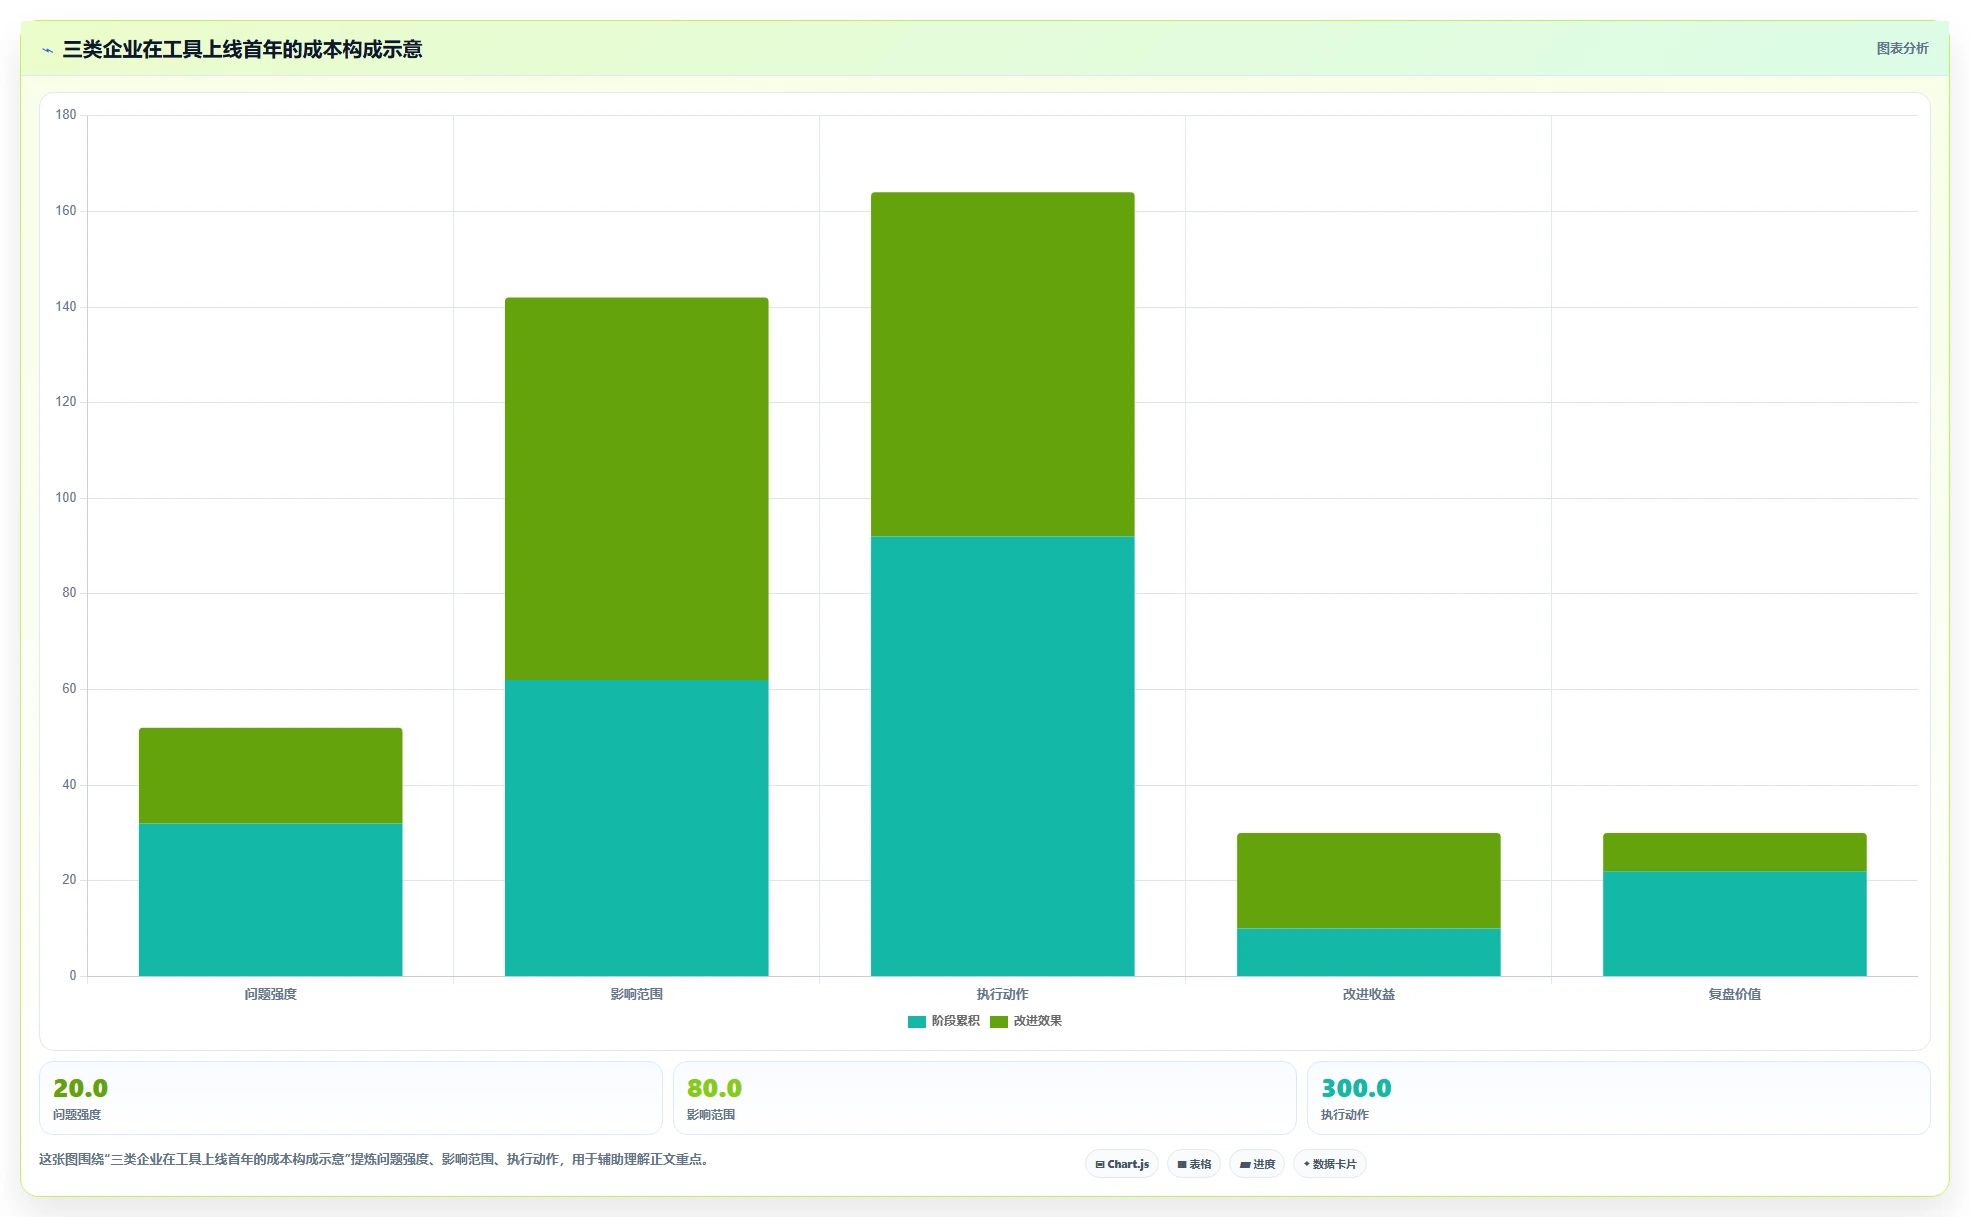The width and height of the screenshot is (1970, 1217).
Task: Click the y-axis value 60
Action: pyautogui.click(x=69, y=689)
